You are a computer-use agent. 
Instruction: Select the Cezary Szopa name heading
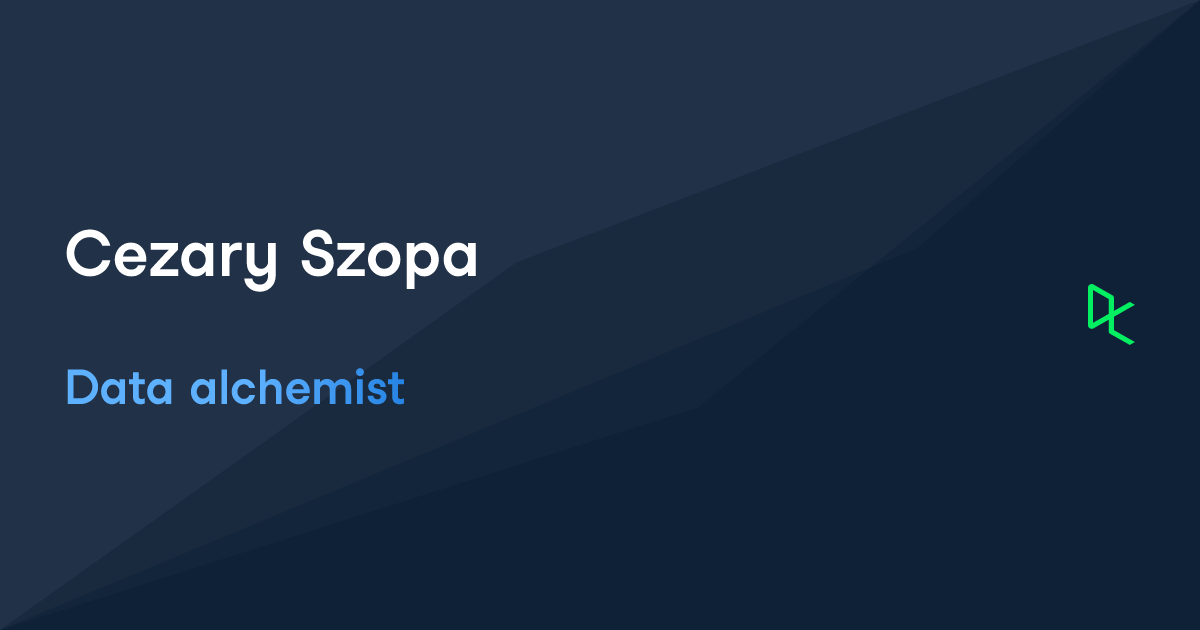click(271, 256)
